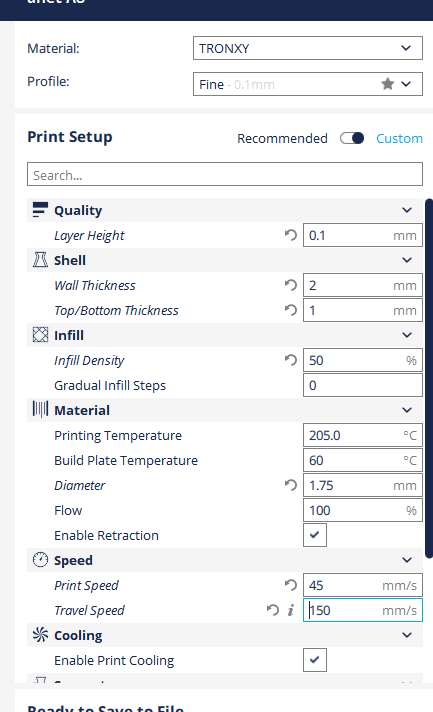This screenshot has height=712, width=433.
Task: Click the Wall Thickness value field
Action: (x=363, y=285)
